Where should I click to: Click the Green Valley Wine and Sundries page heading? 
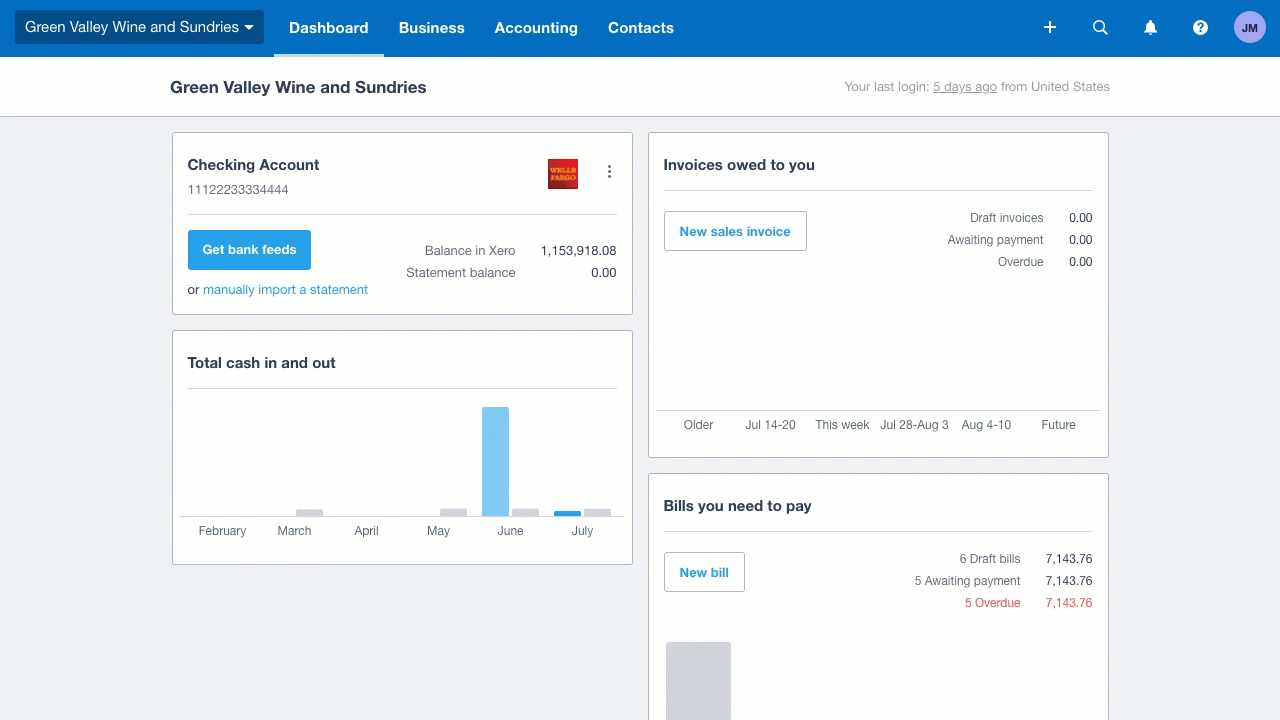298,87
